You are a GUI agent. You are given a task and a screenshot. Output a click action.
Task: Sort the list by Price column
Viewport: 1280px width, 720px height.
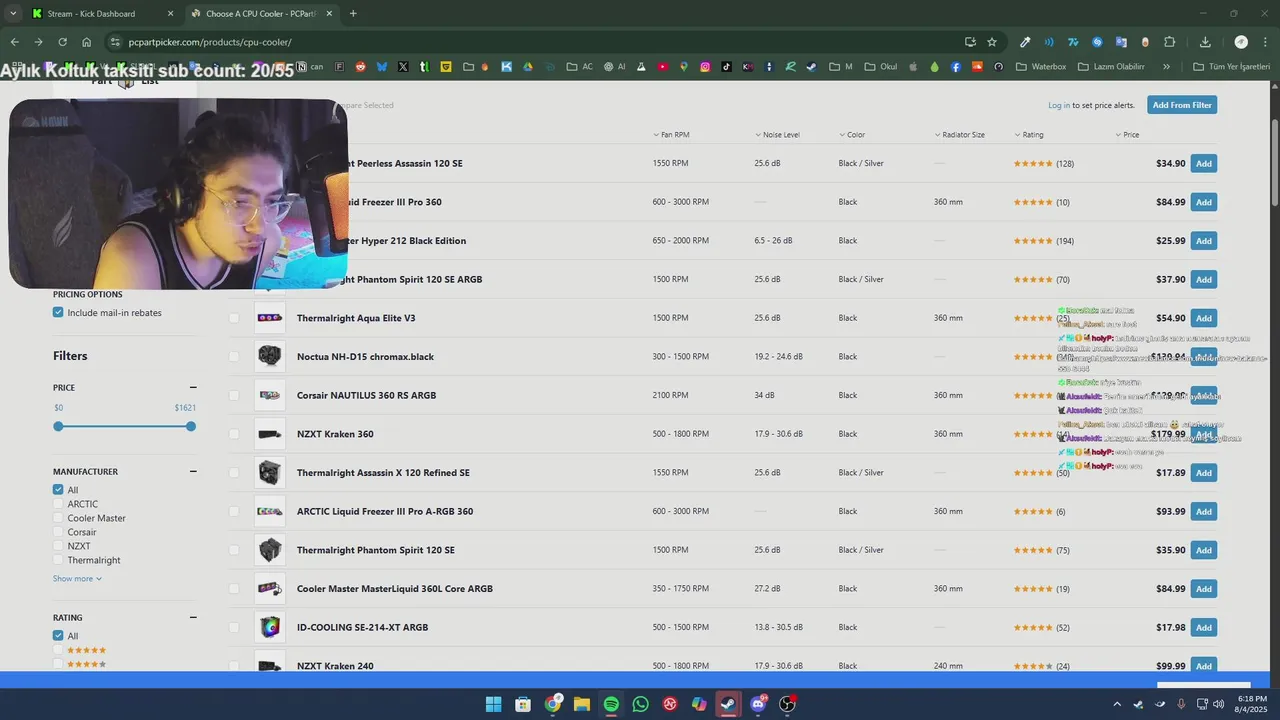click(x=1127, y=135)
